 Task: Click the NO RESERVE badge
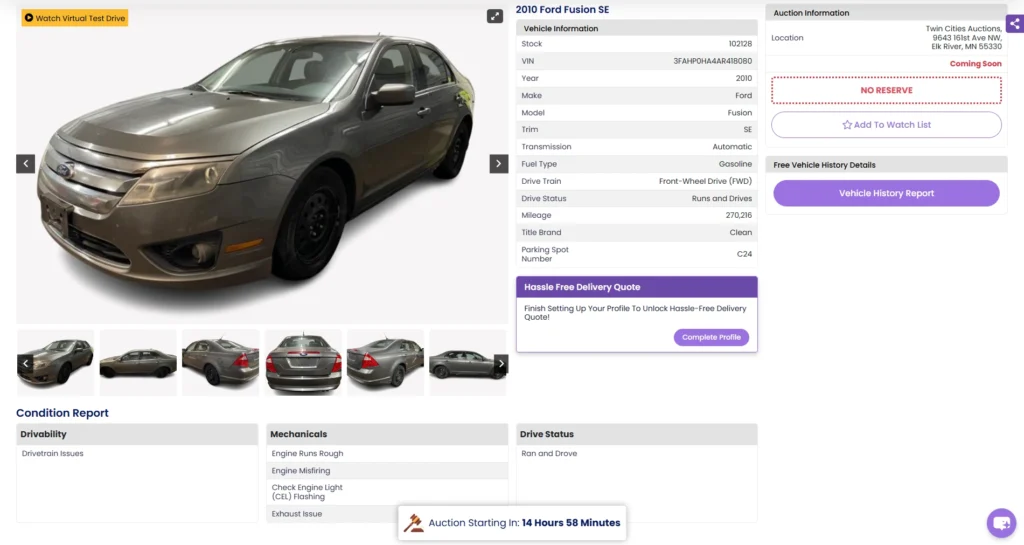[x=886, y=90]
